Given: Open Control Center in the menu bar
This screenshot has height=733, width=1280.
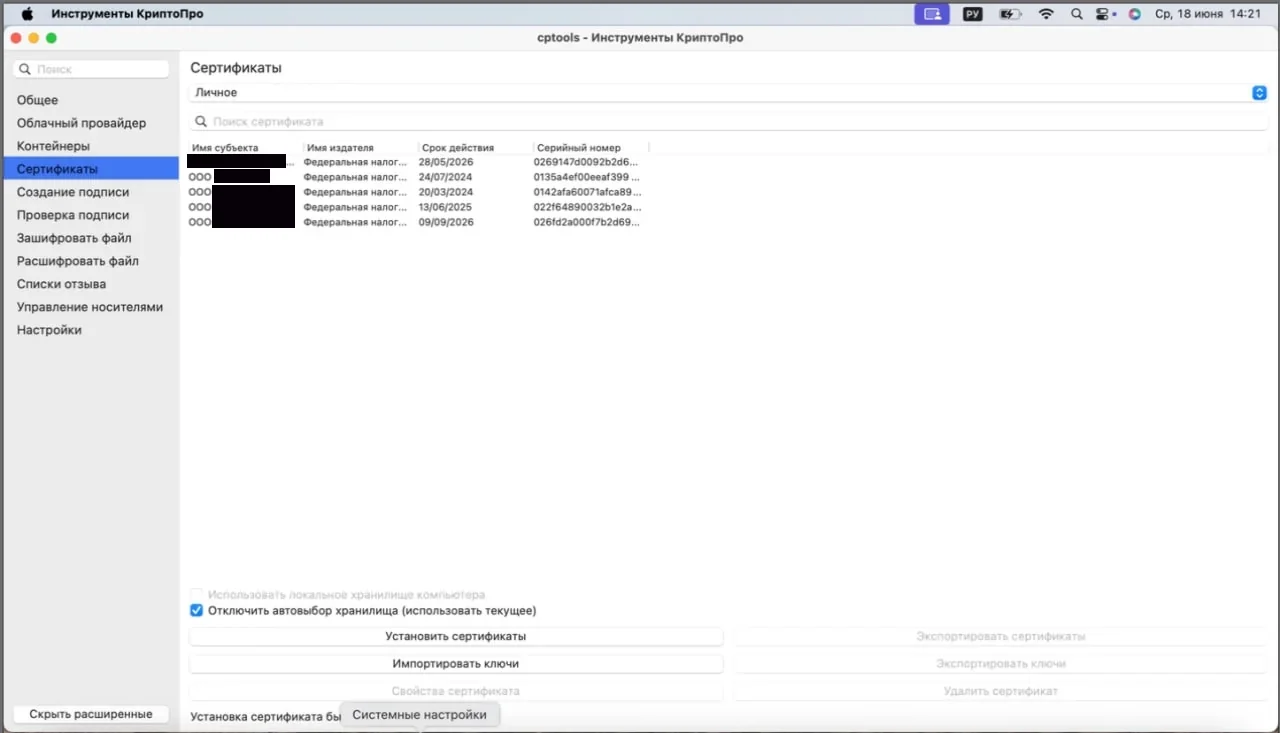Looking at the screenshot, I should pyautogui.click(x=1105, y=14).
